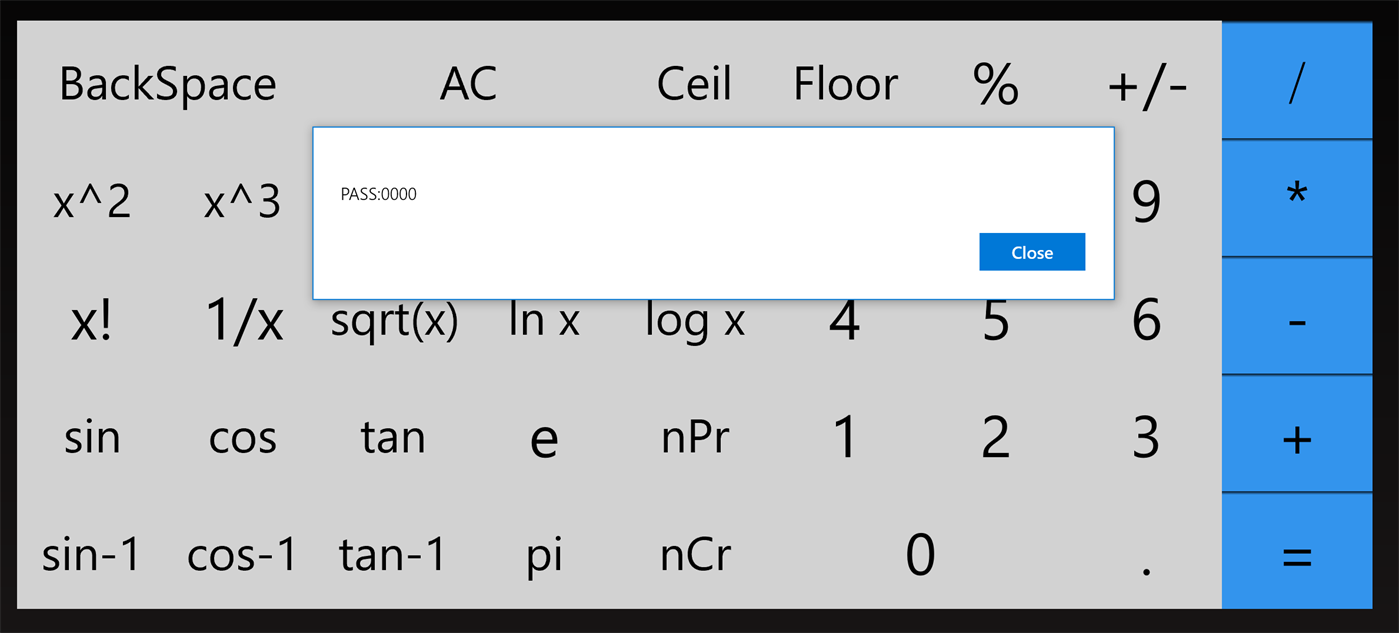Select the divide operator
The height and width of the screenshot is (633, 1399).
click(x=1296, y=82)
